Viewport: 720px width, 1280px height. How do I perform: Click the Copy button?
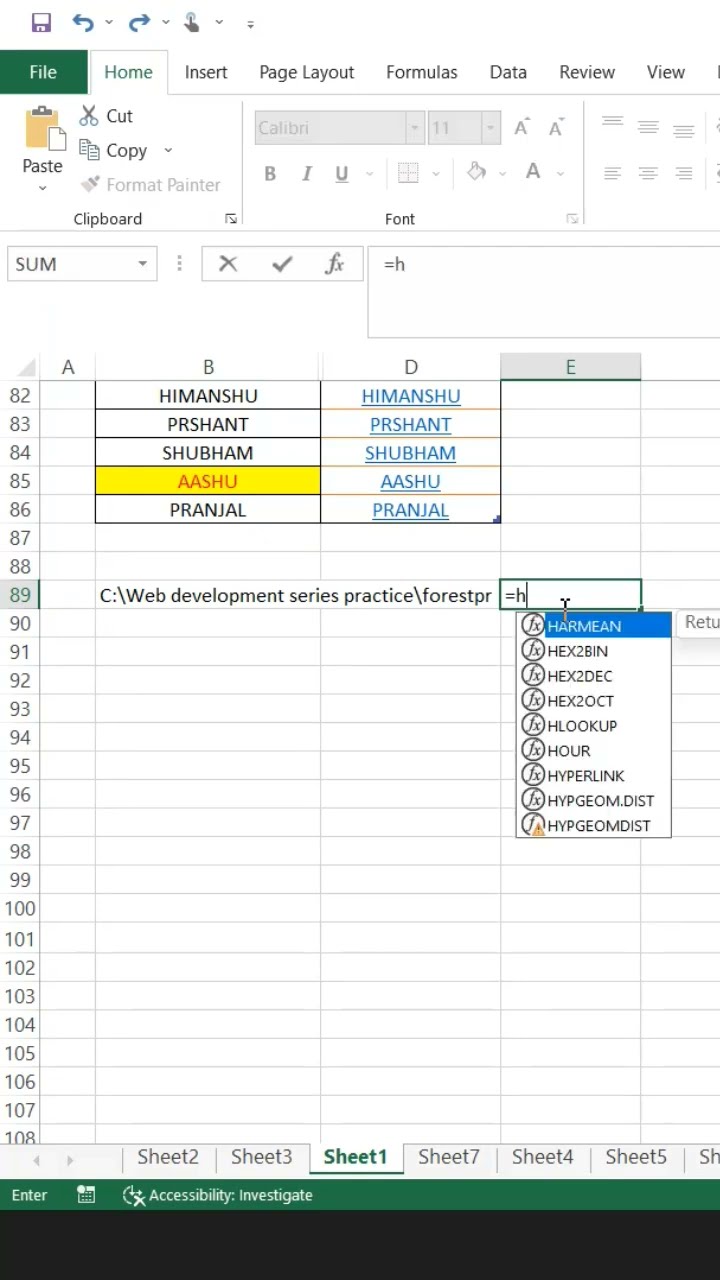(113, 150)
